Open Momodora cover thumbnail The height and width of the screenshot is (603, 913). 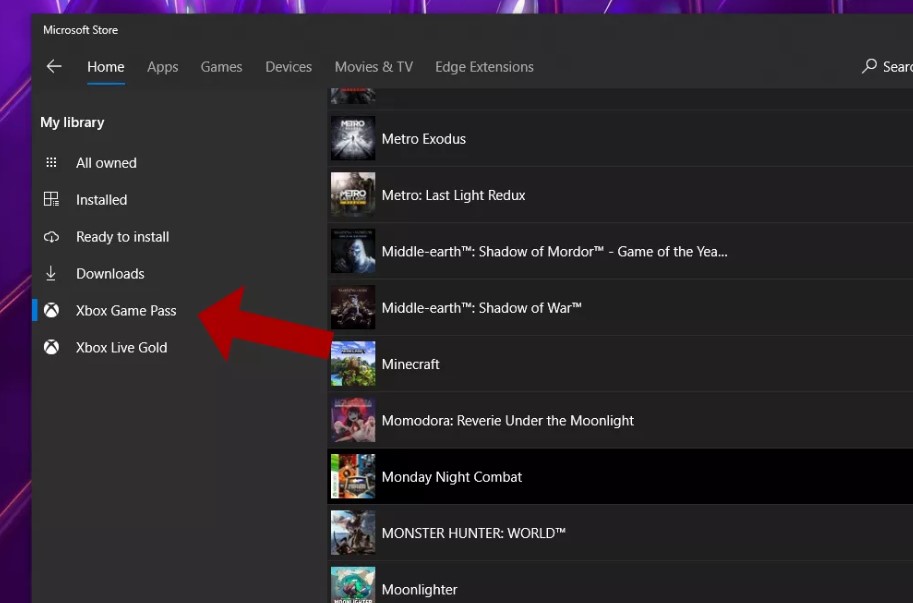click(353, 420)
